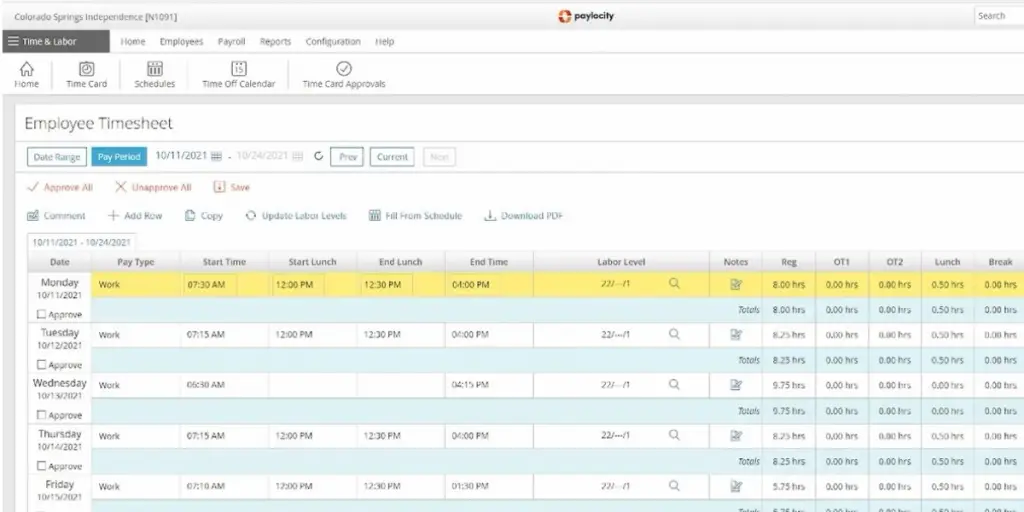Open start date calendar picker icon
The width and height of the screenshot is (1024, 512).
pyautogui.click(x=216, y=156)
